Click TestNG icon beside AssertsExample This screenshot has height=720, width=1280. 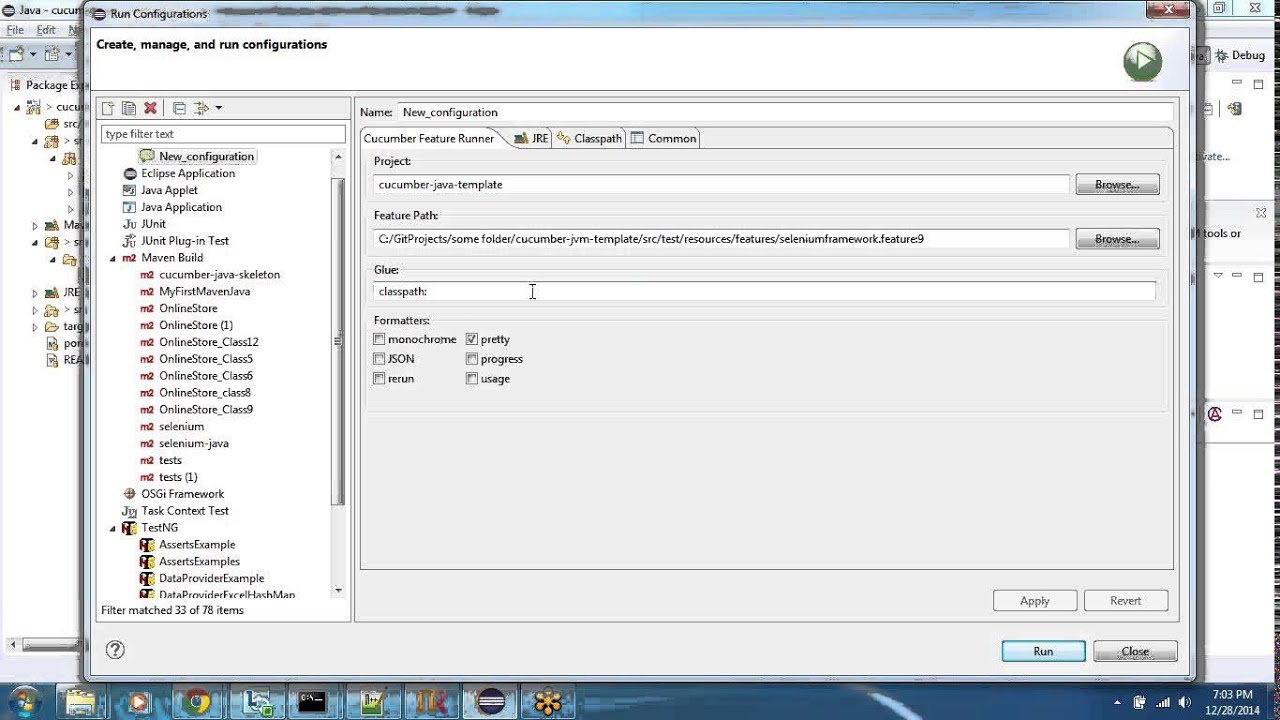coord(147,545)
